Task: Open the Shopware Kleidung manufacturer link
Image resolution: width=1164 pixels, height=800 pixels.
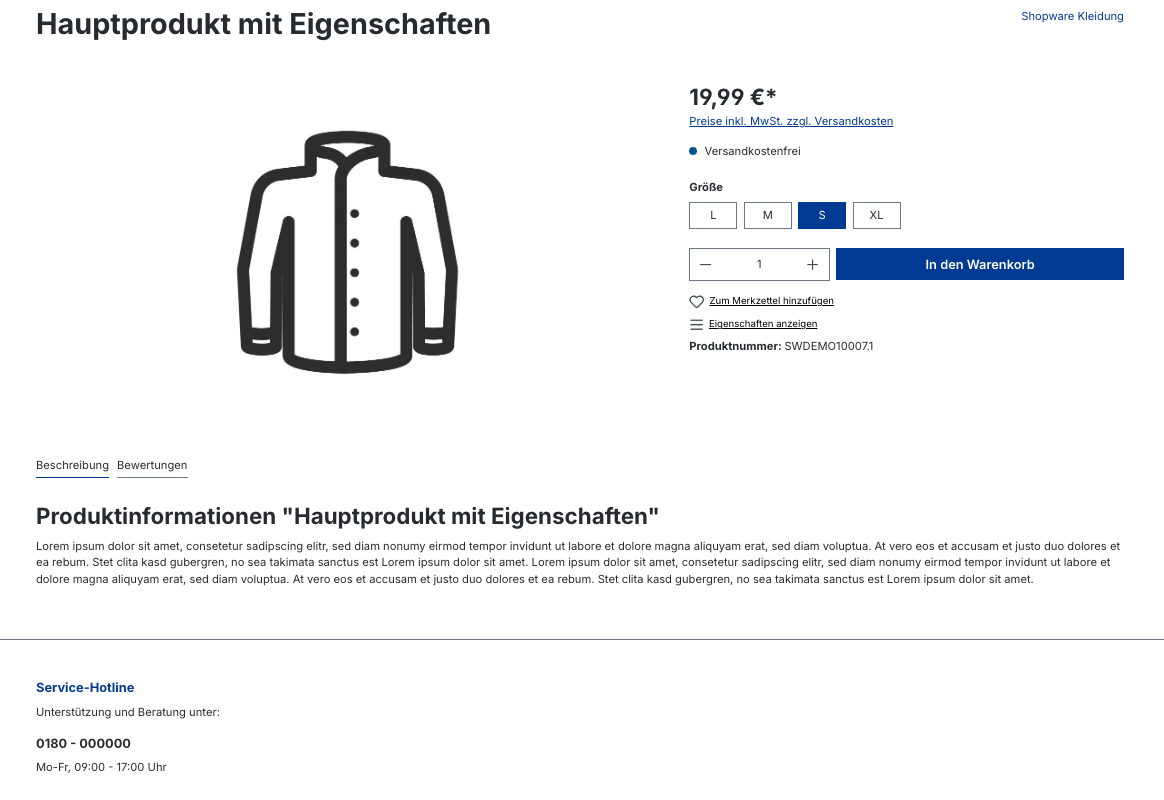Action: coord(1072,16)
